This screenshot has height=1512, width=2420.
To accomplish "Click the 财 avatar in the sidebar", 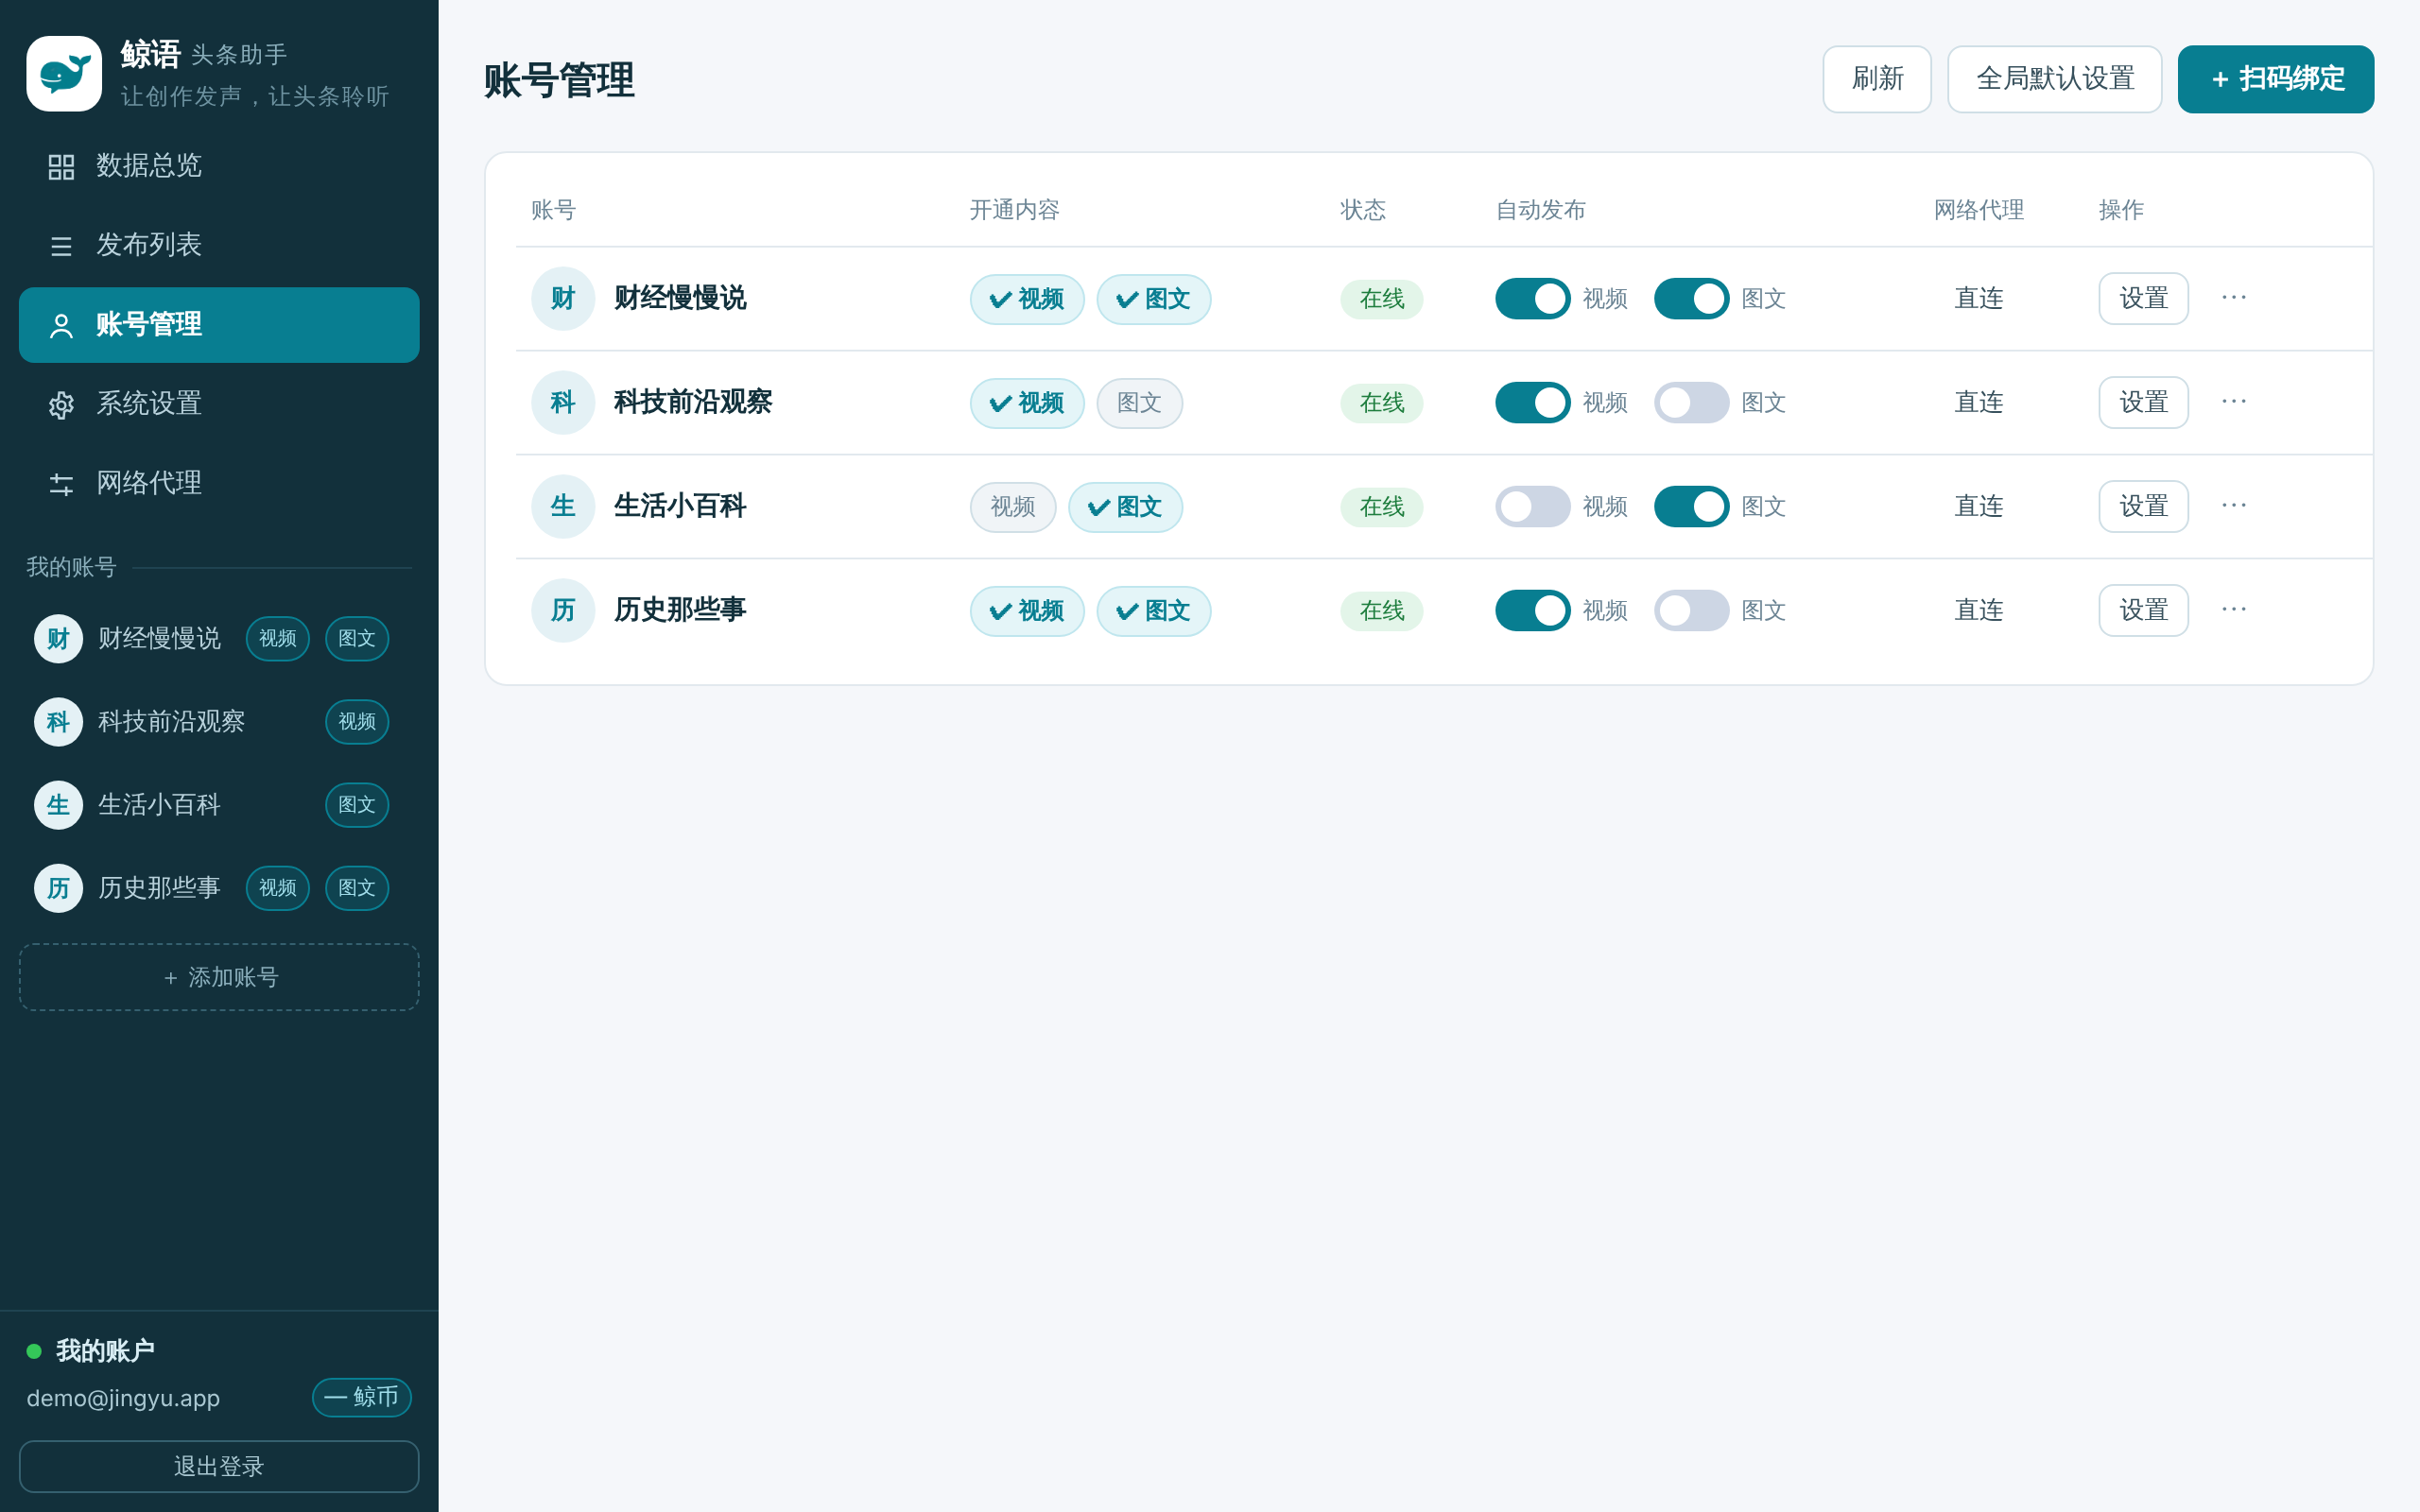I will tap(58, 638).
